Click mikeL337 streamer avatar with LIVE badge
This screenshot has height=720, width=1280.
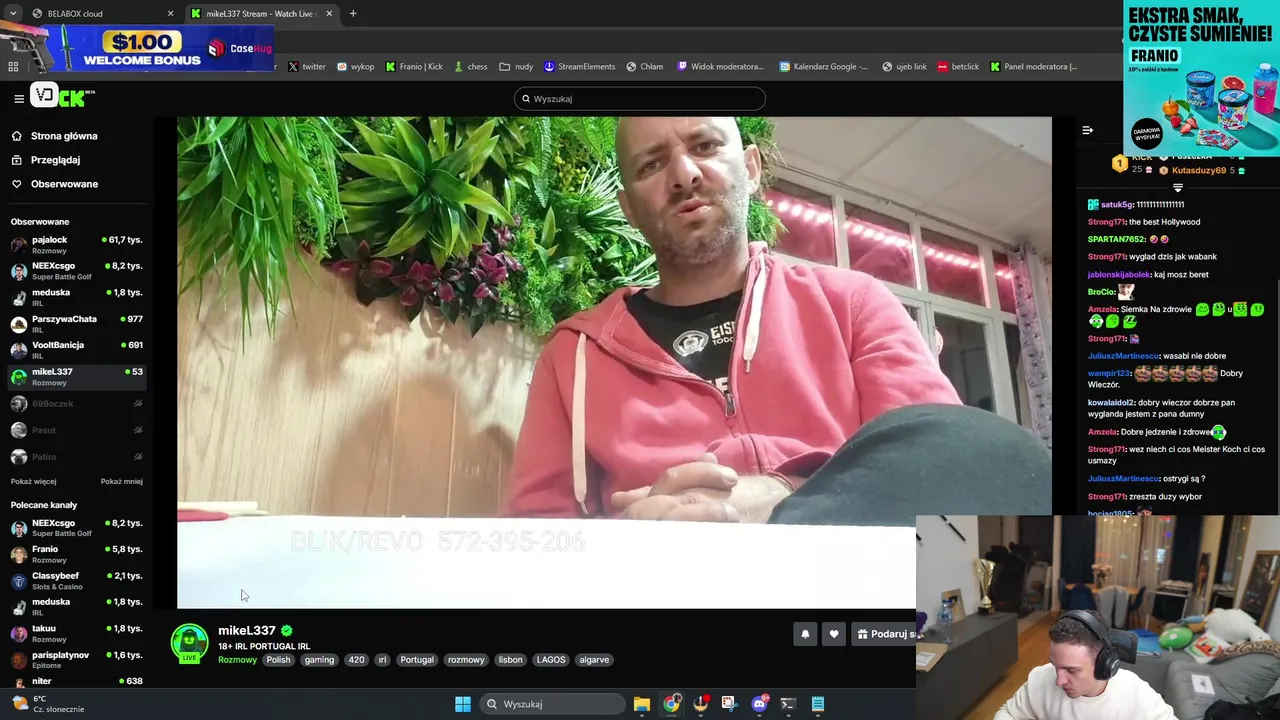click(x=189, y=644)
